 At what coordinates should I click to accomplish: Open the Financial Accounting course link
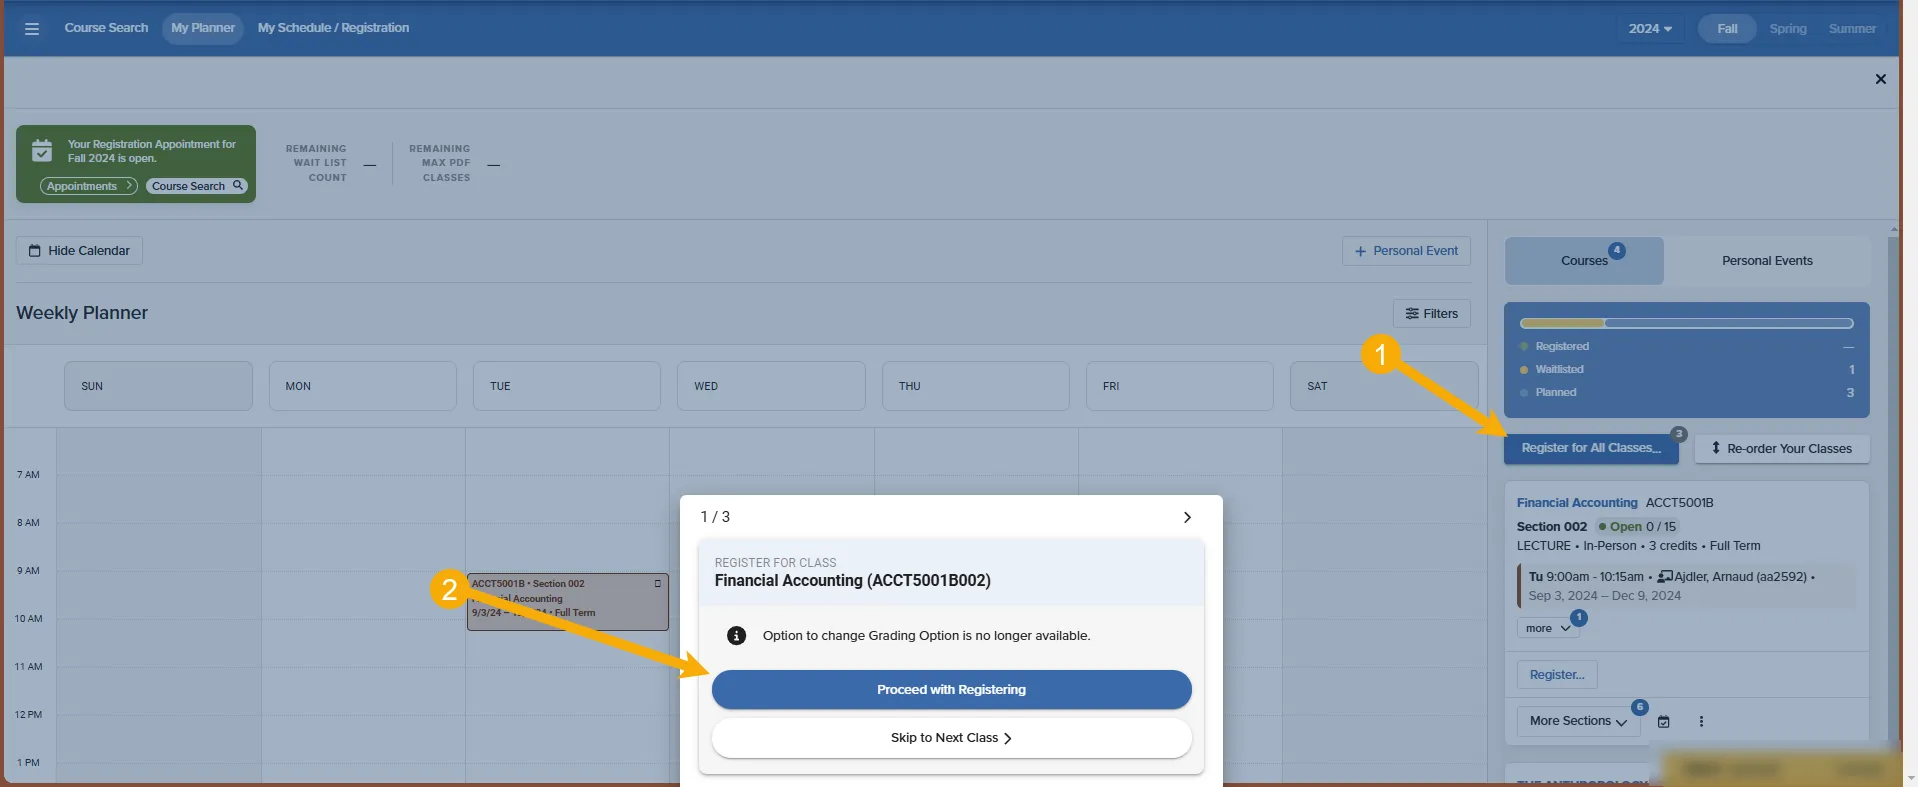pos(1577,503)
